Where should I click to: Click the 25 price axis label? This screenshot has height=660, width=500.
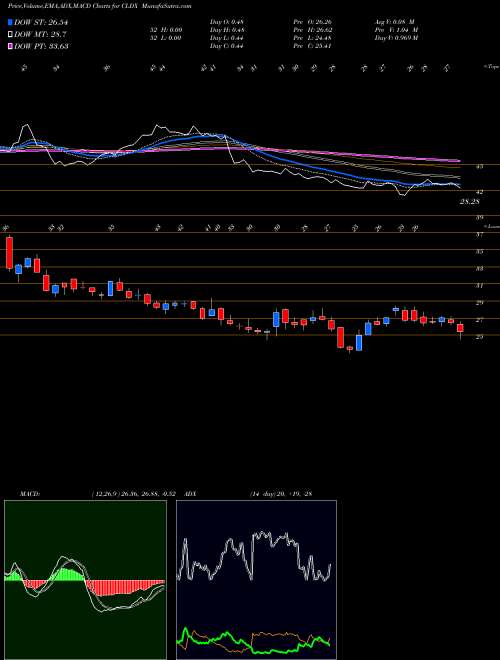coord(479,336)
